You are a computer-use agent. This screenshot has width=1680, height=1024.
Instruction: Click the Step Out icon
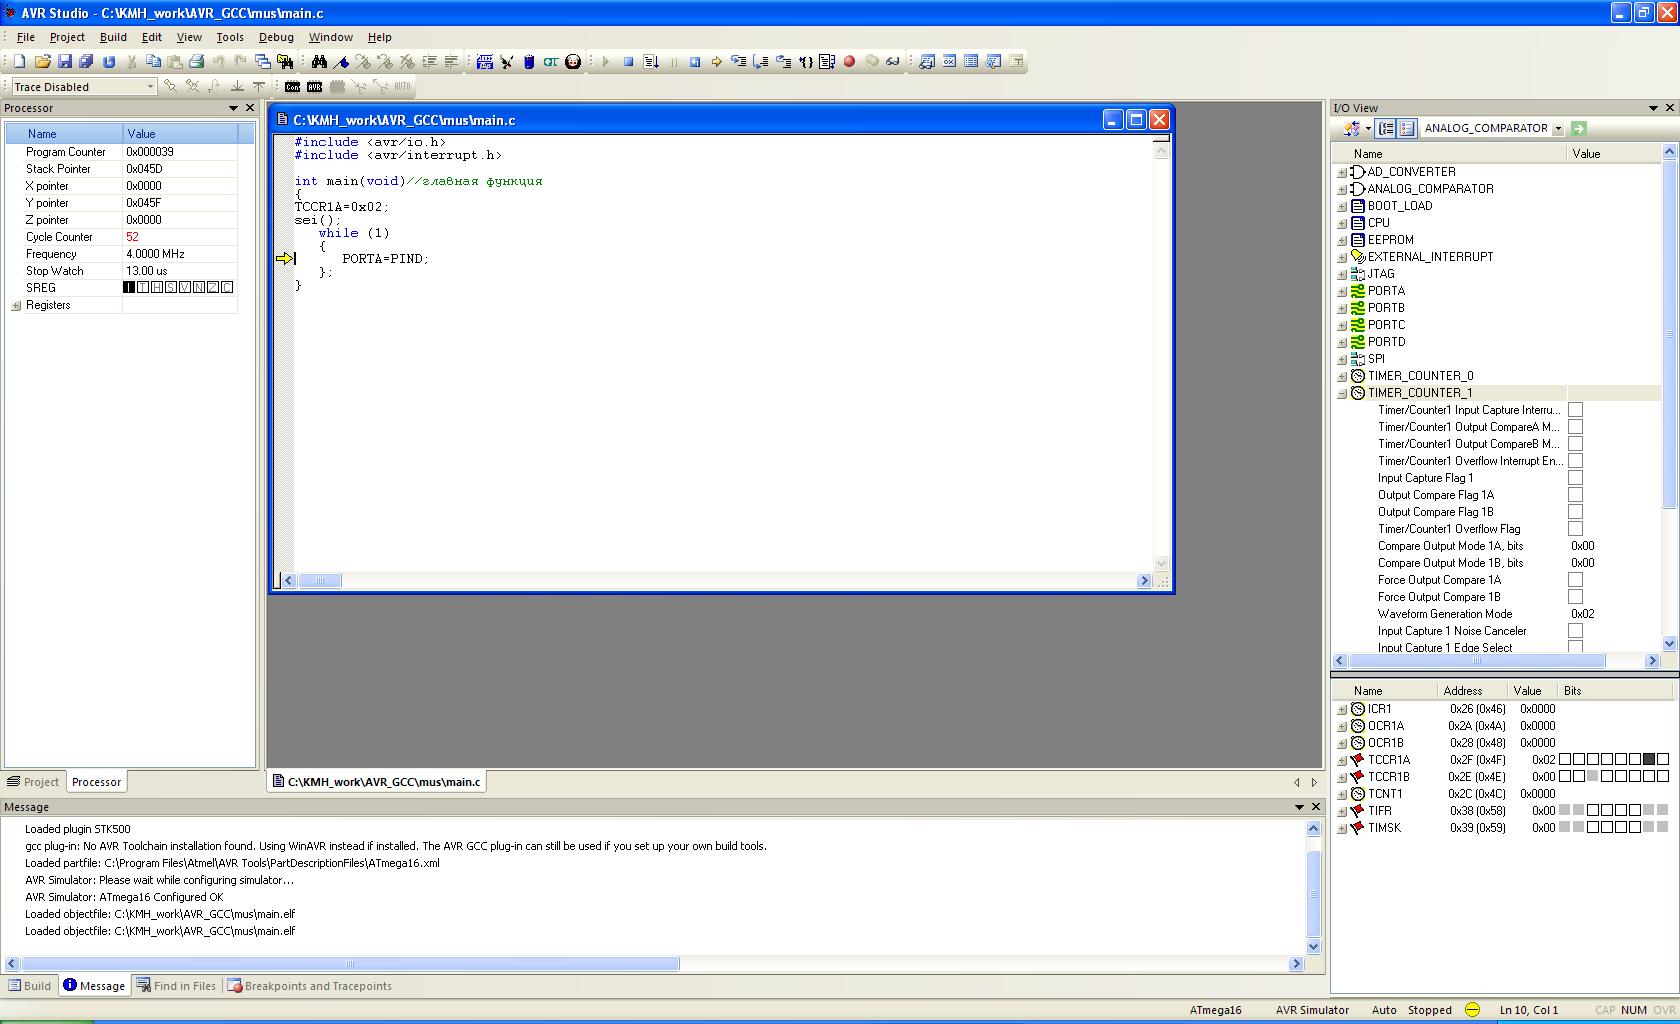pos(783,61)
